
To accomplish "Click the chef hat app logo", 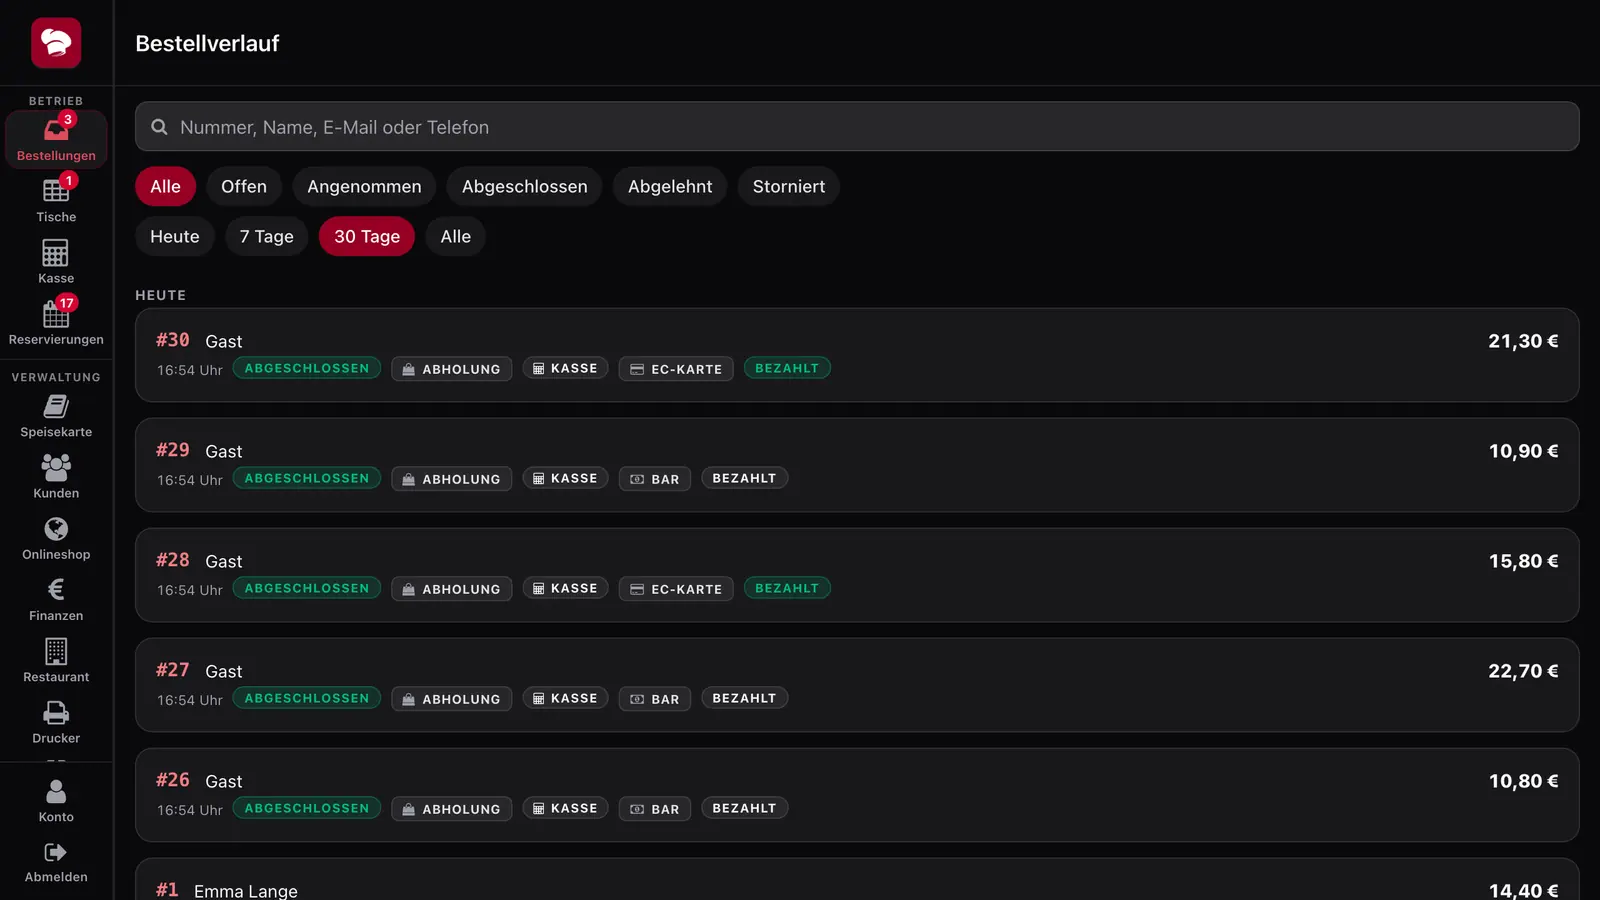I will [x=56, y=43].
